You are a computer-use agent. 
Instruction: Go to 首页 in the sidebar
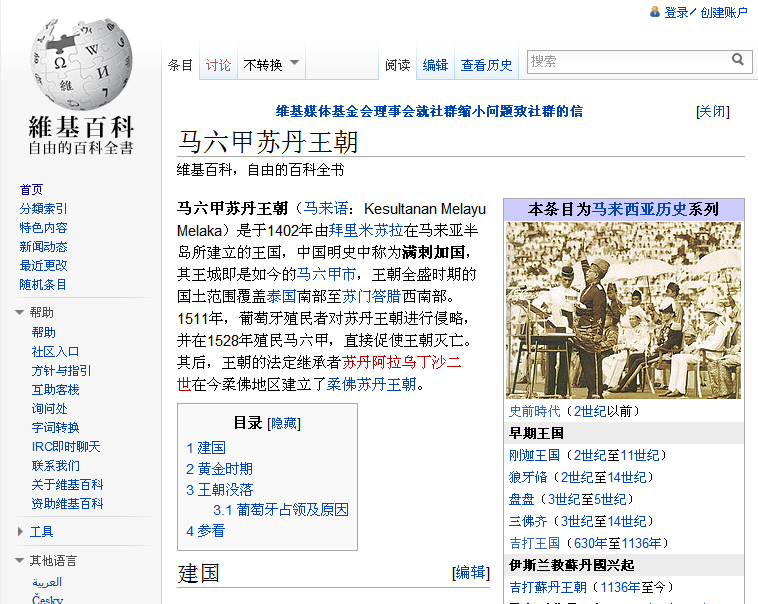(x=31, y=190)
